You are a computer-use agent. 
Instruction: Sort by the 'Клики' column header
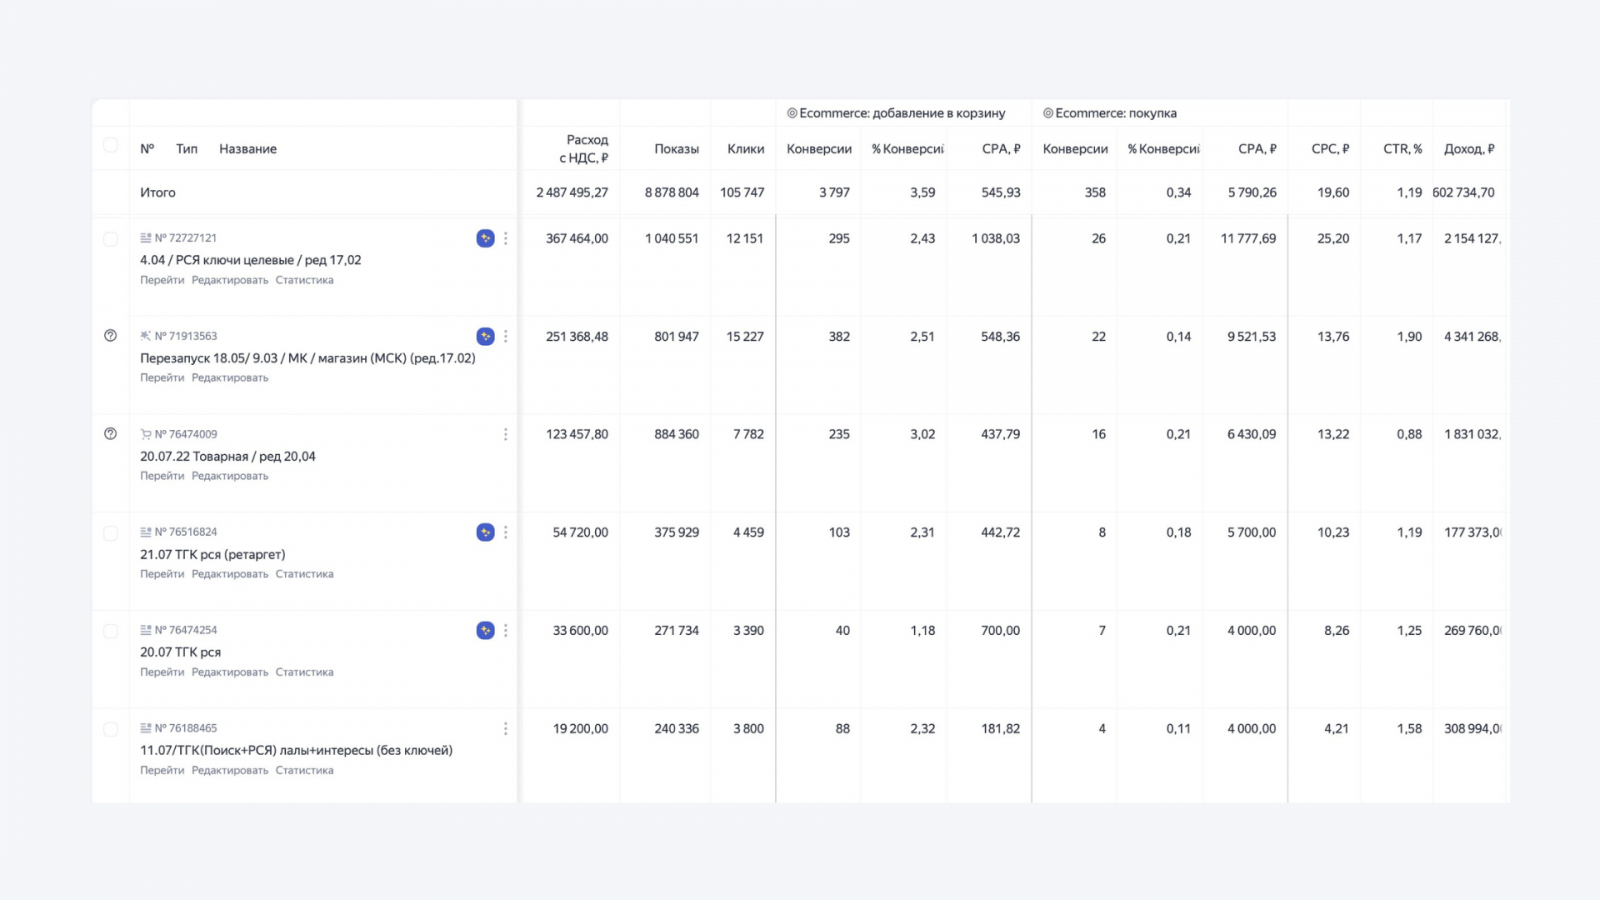click(x=745, y=149)
